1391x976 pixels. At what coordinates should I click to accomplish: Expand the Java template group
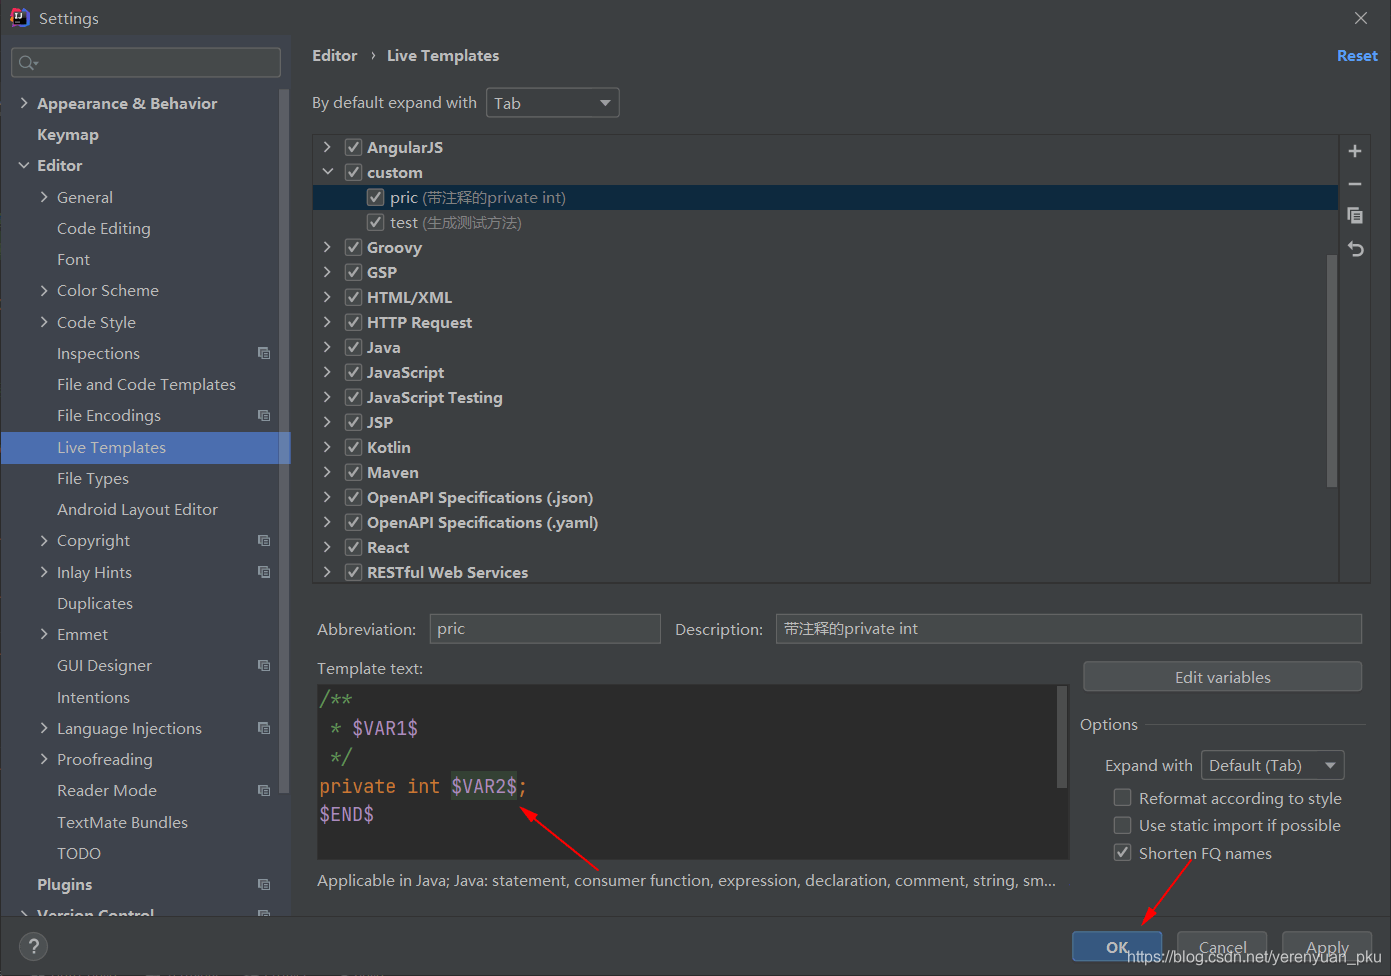327,347
